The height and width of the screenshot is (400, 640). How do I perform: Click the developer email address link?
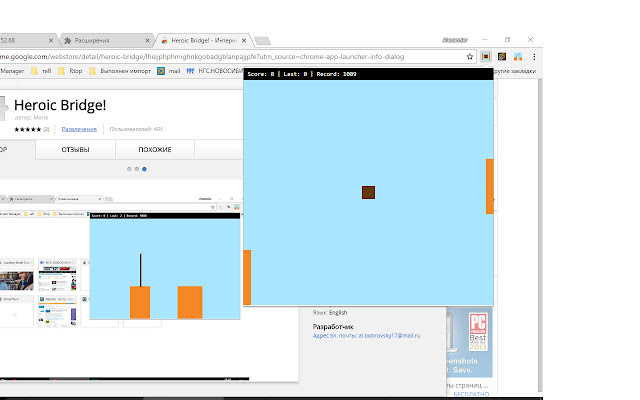point(366,336)
